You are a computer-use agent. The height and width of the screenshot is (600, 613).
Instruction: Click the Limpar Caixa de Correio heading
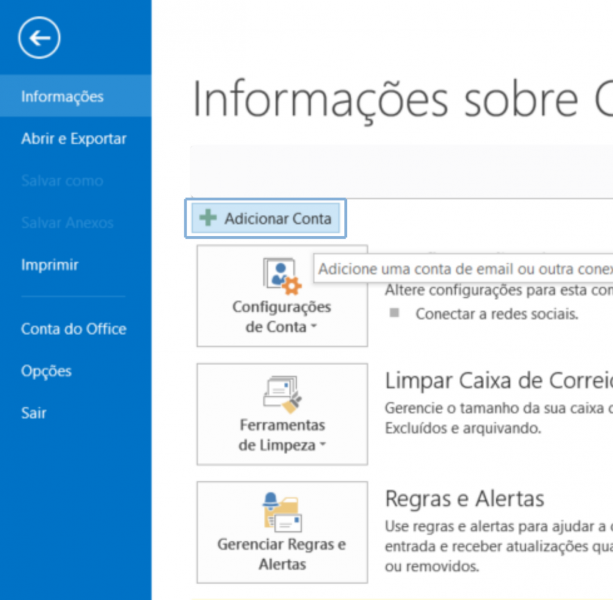pyautogui.click(x=498, y=381)
